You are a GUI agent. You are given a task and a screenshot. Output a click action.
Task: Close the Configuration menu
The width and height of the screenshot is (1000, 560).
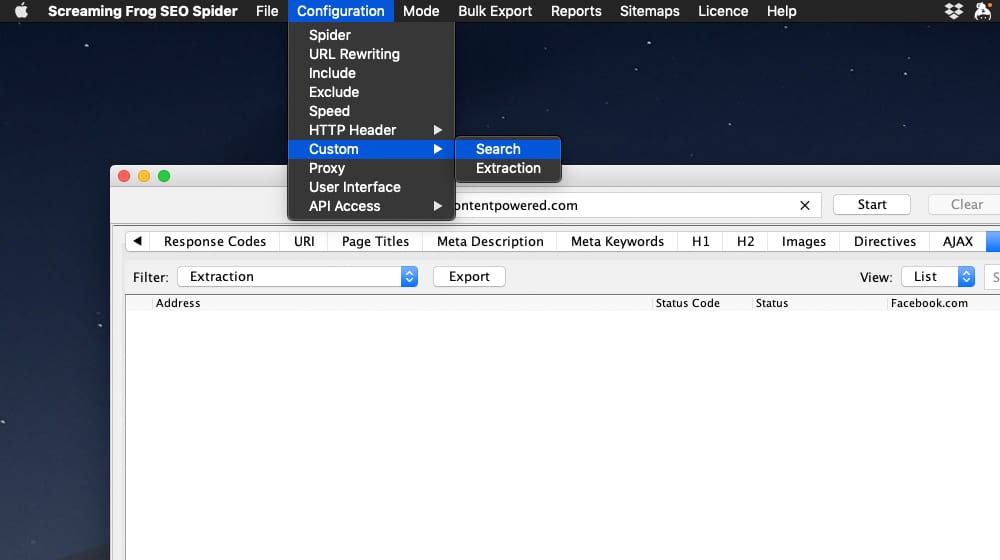[x=341, y=11]
